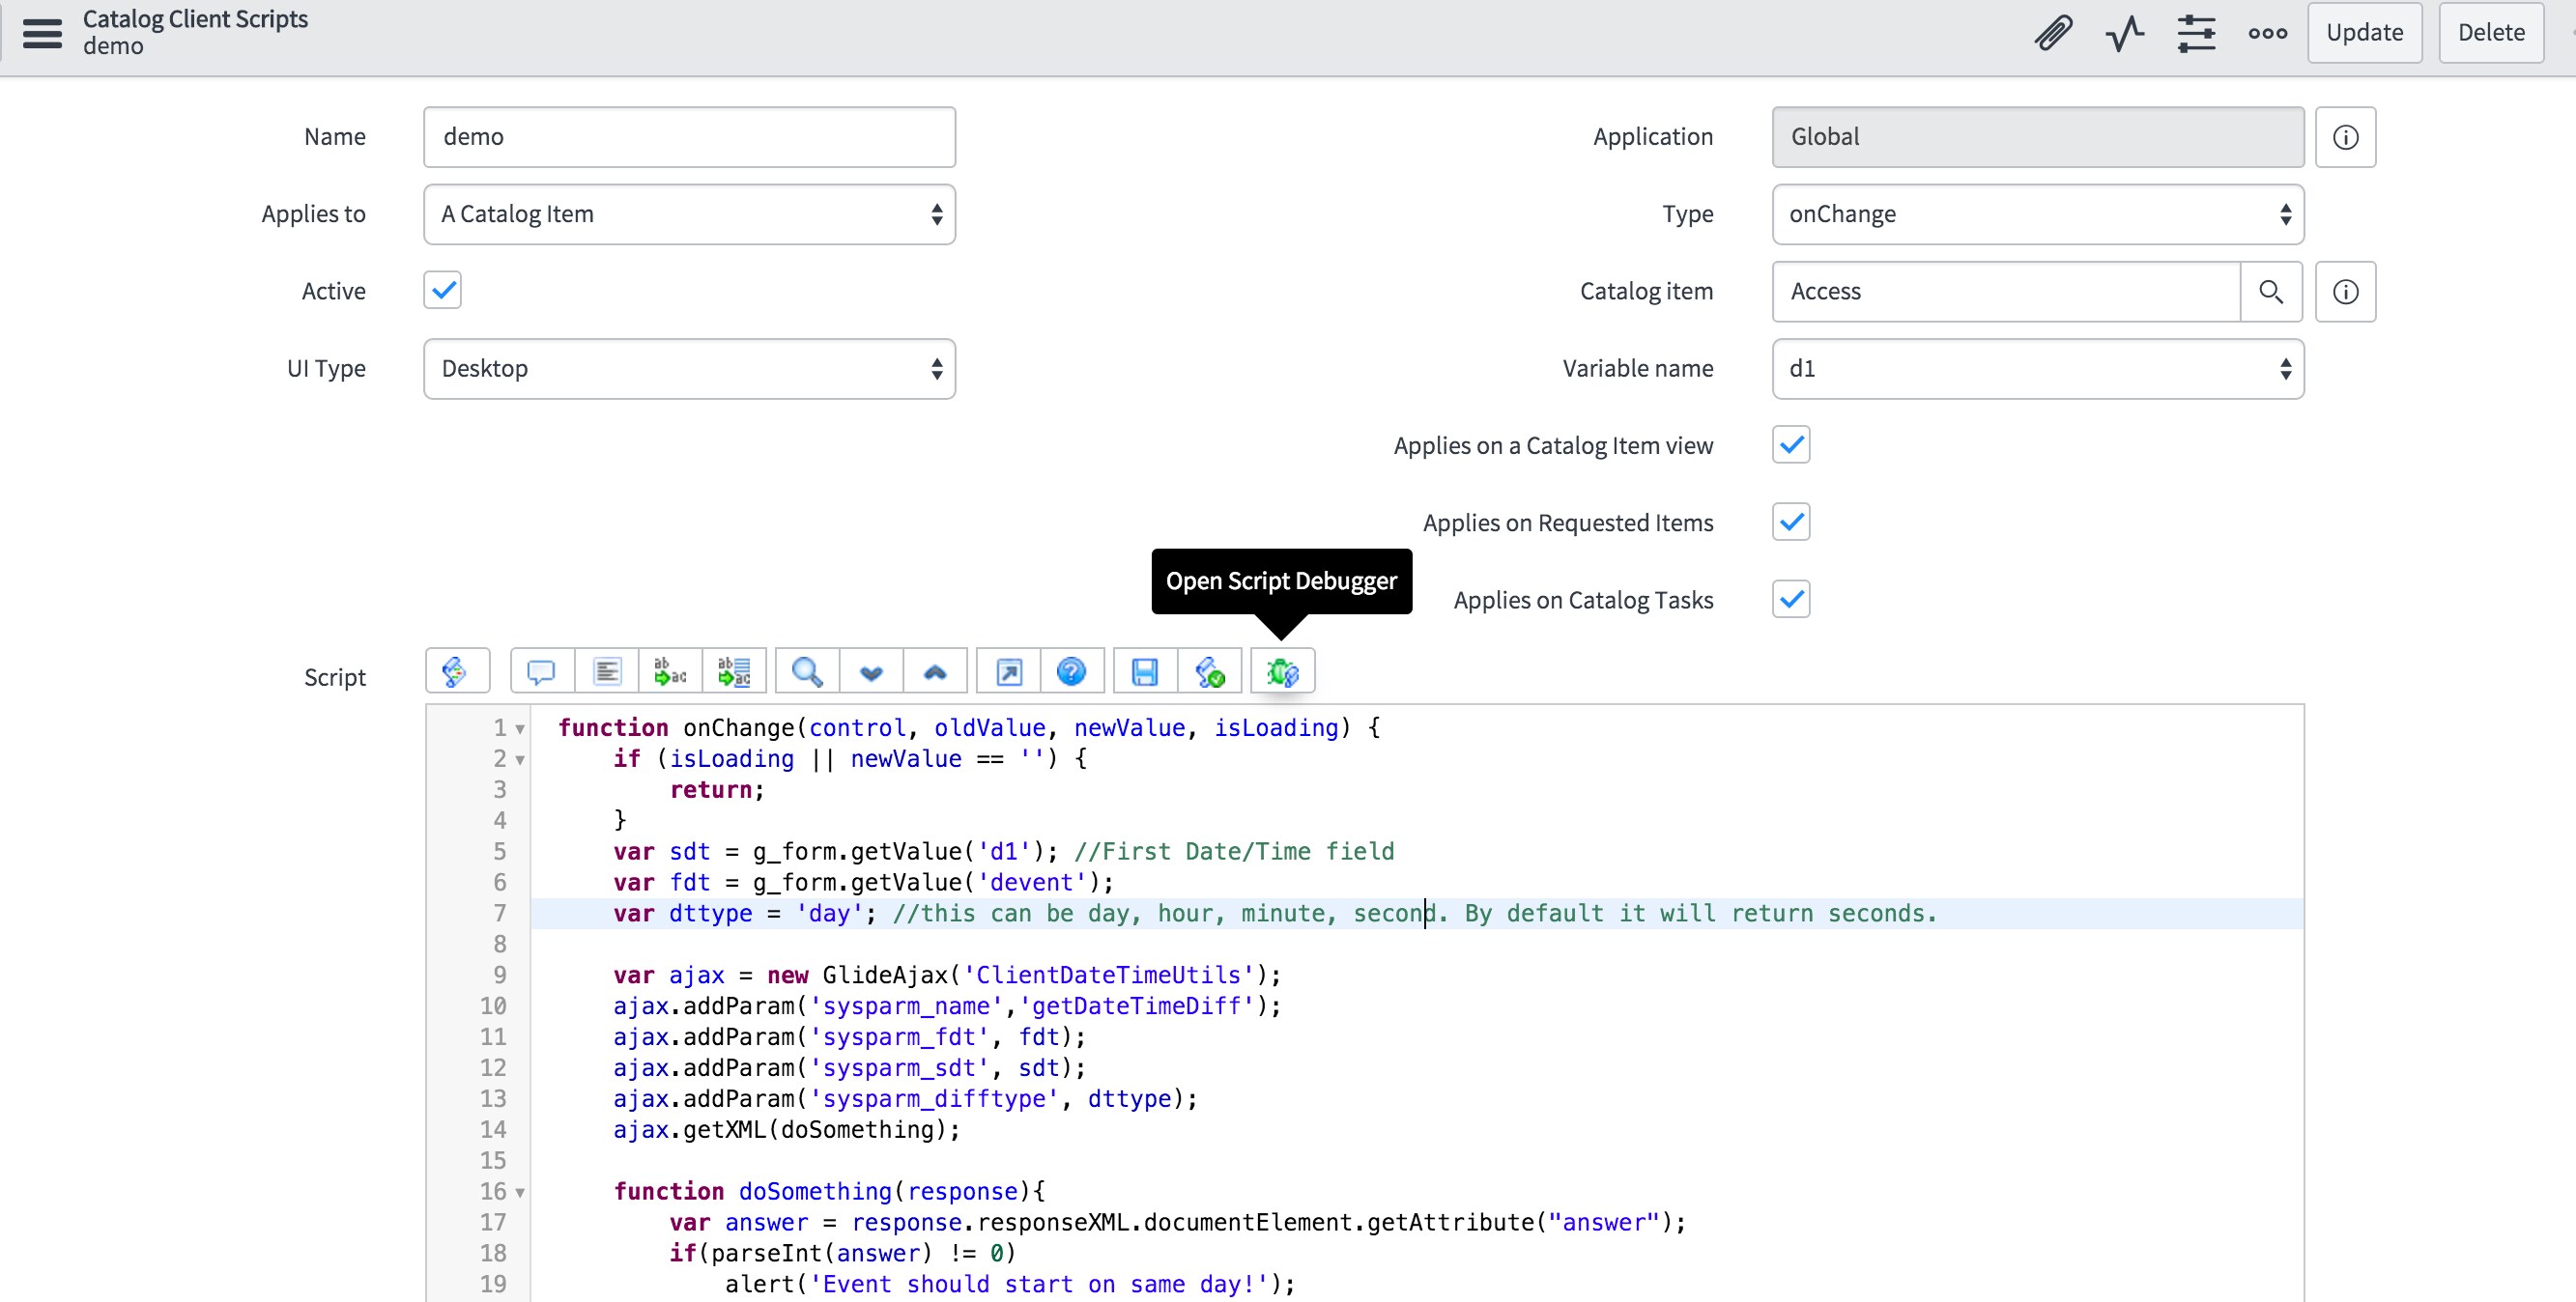The width and height of the screenshot is (2576, 1302).
Task: Open the Applies to dropdown
Action: pos(689,214)
